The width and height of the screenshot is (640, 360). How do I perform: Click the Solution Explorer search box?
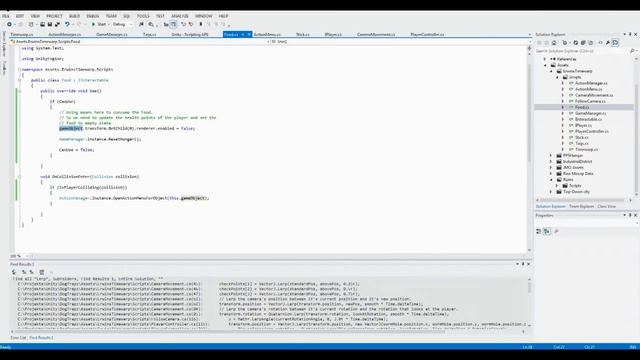click(x=582, y=51)
